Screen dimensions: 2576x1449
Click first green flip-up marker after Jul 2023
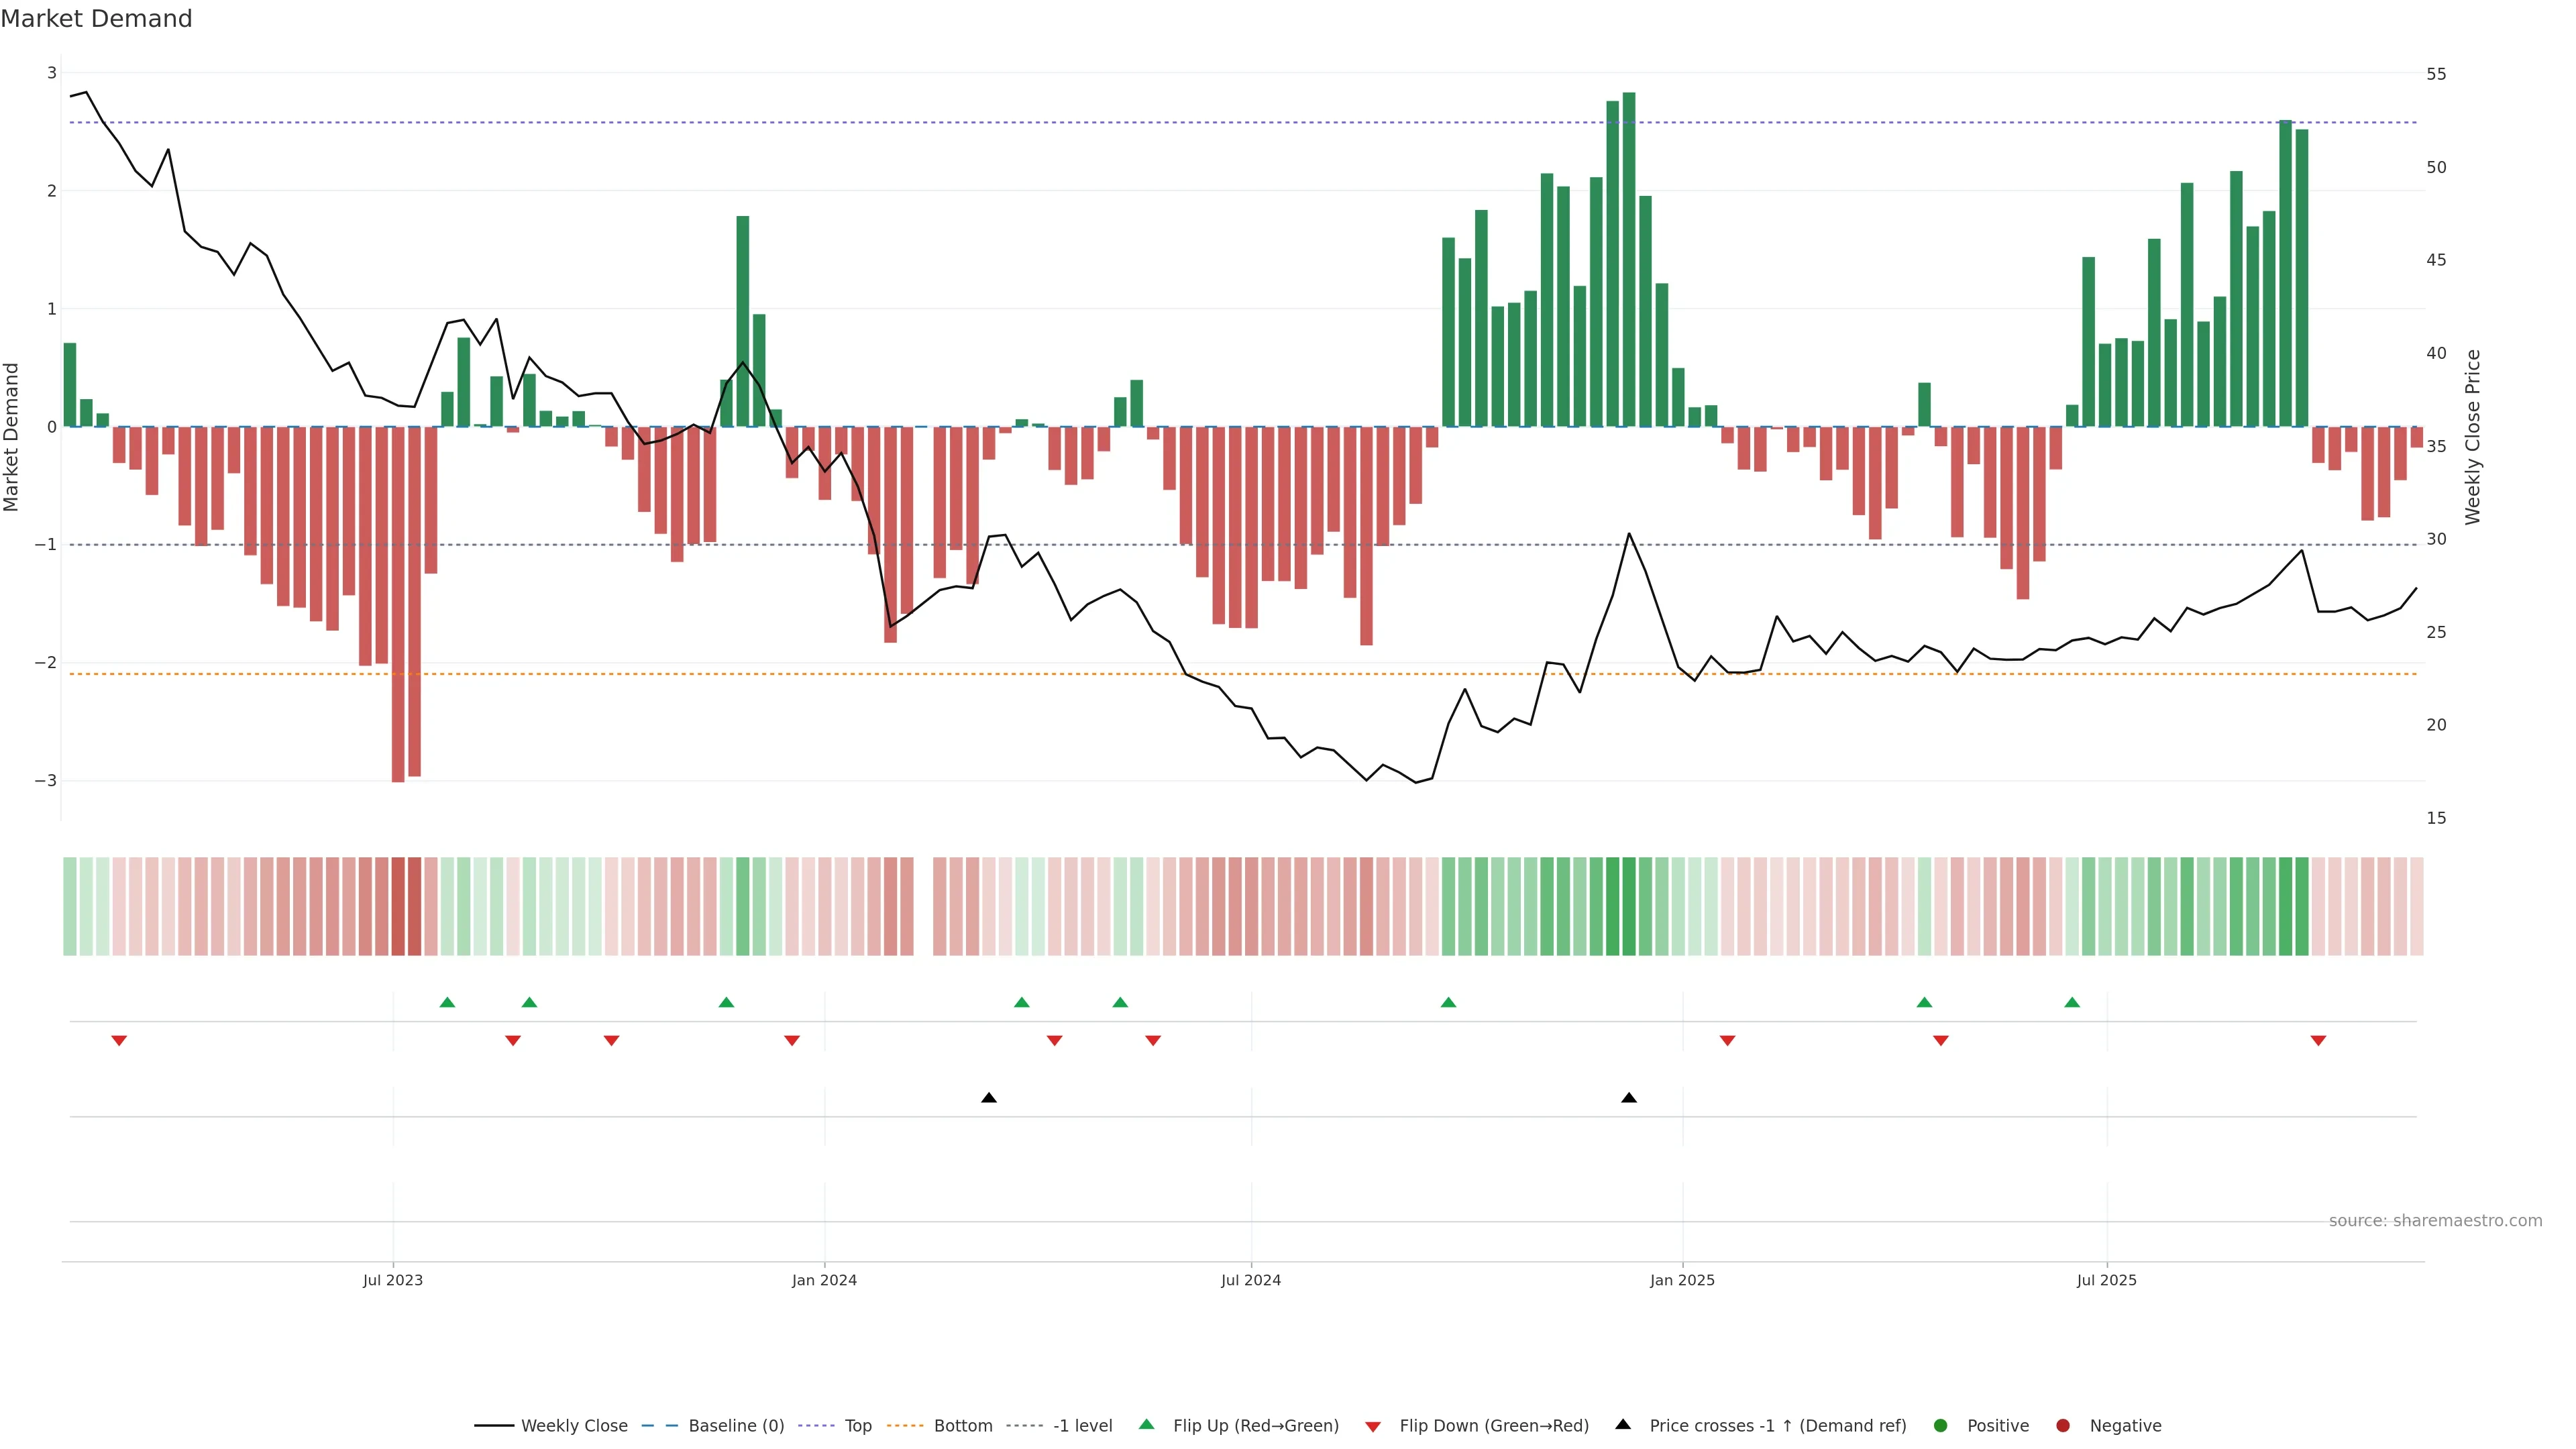(447, 1002)
